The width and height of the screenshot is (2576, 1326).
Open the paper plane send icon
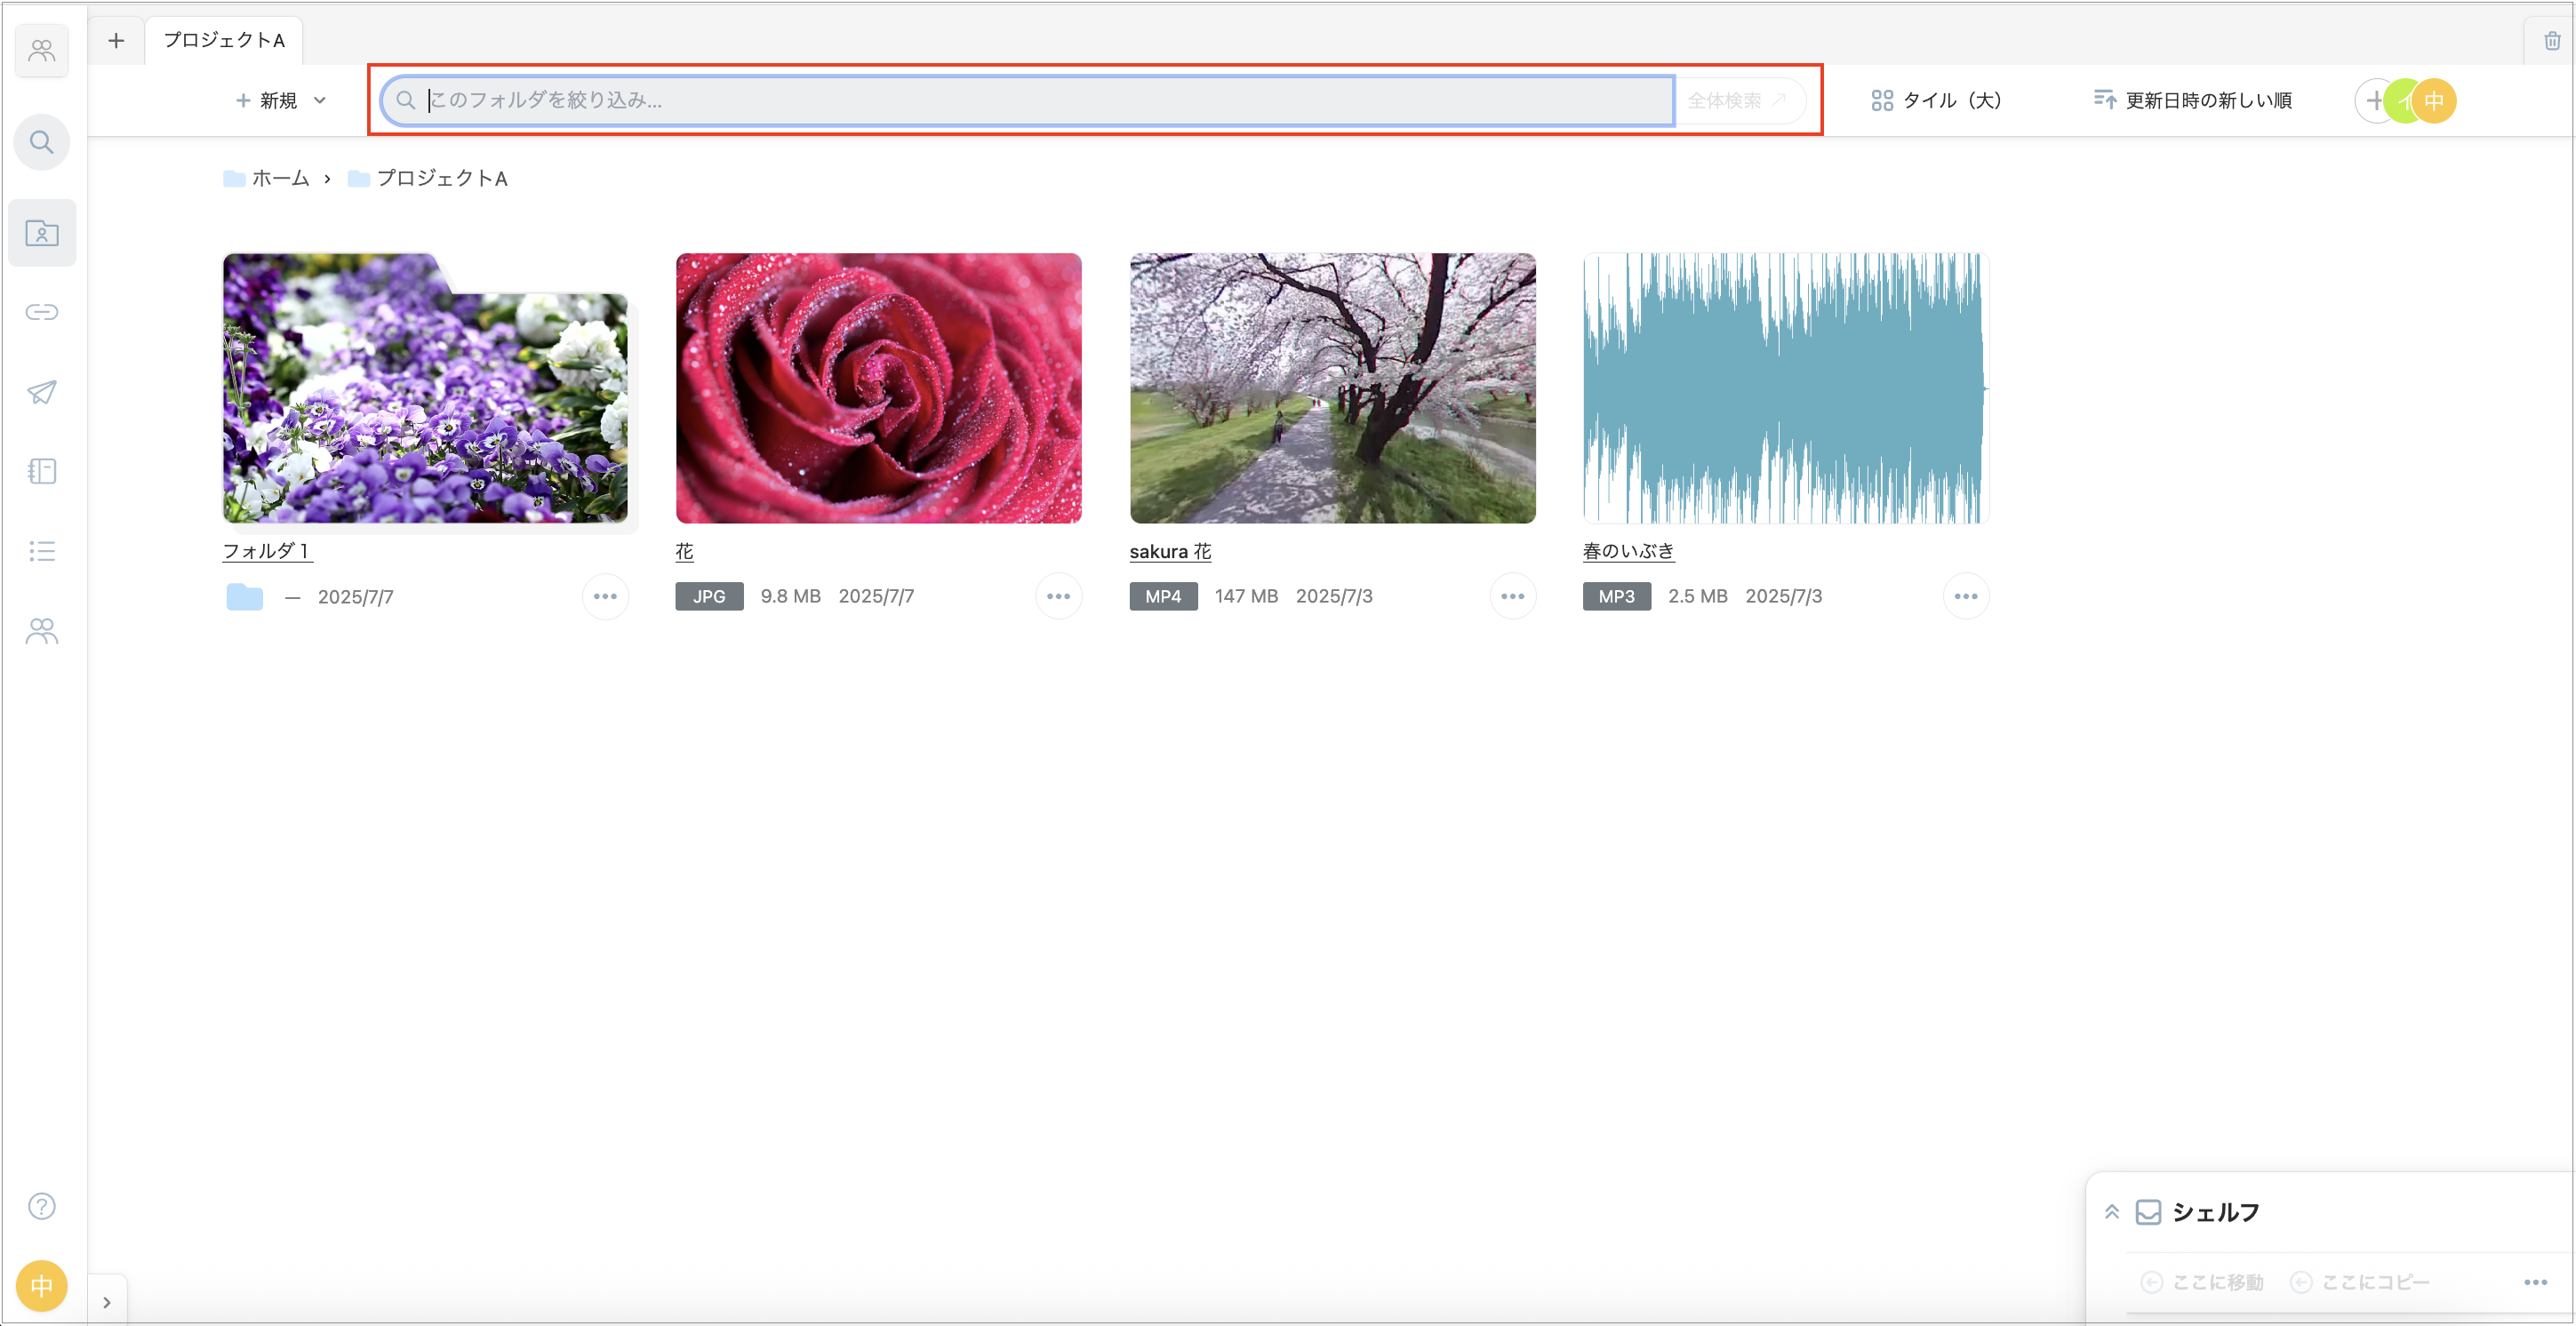41,392
